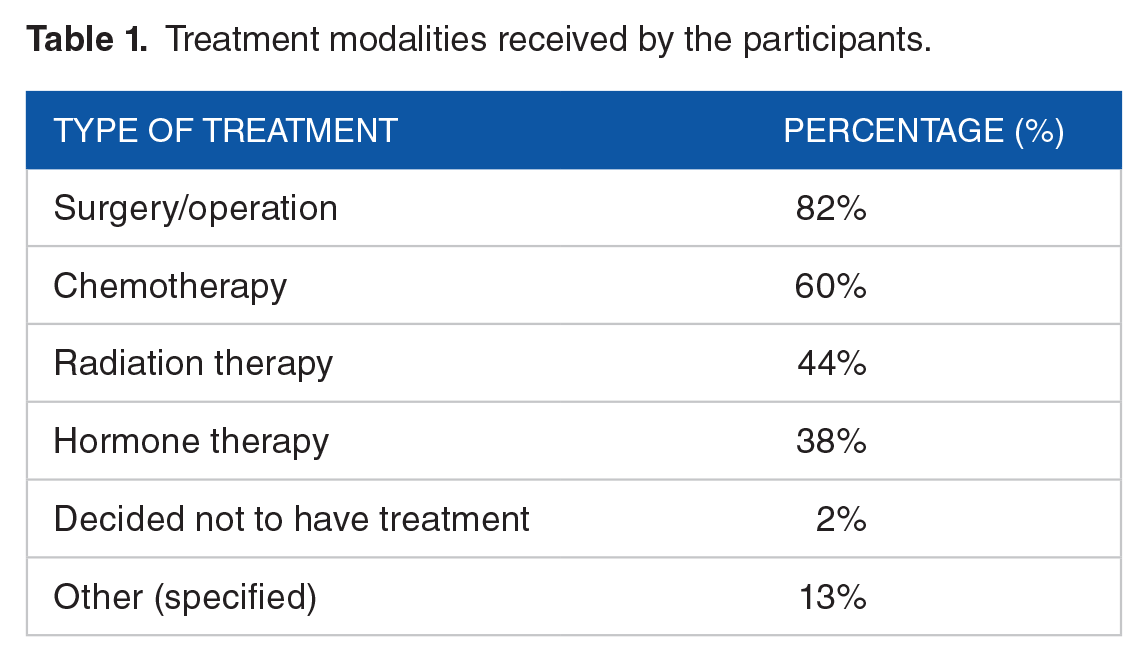
Task: Select the Chemotherapy row label
Action: click(170, 286)
